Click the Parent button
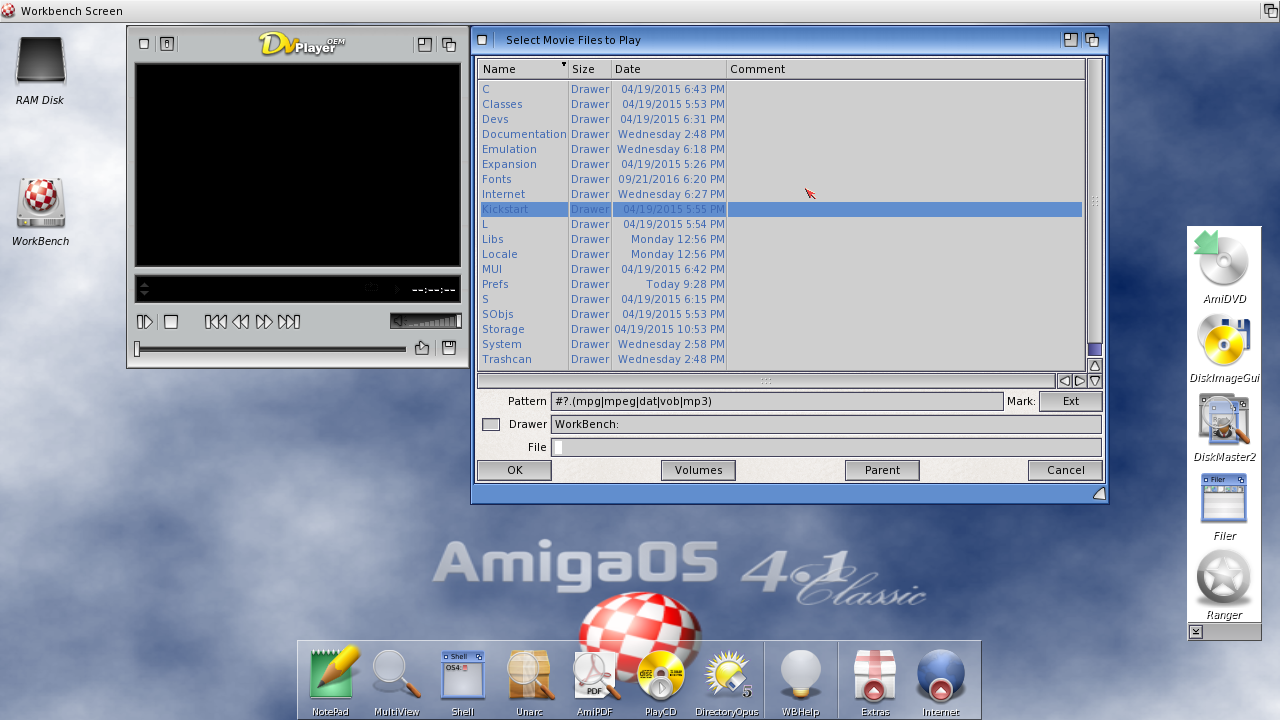 [882, 470]
